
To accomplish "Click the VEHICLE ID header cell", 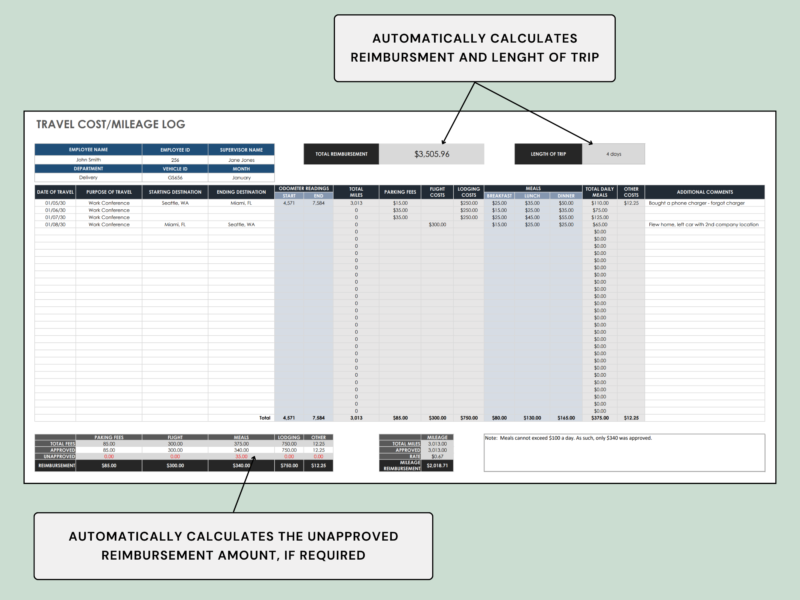I will click(x=175, y=168).
